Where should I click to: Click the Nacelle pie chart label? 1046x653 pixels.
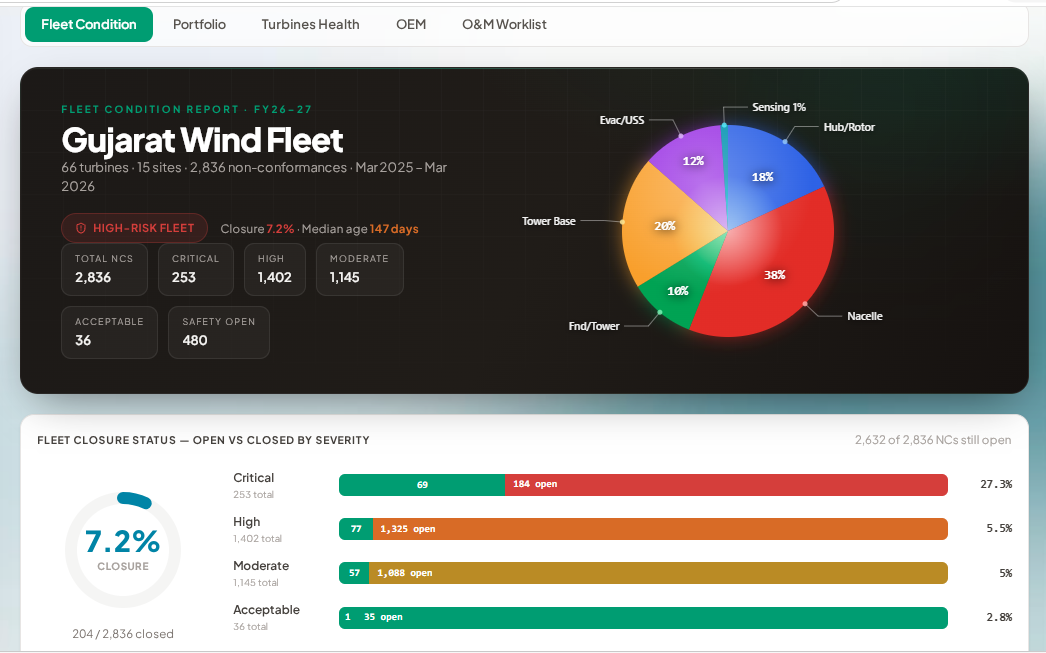[x=865, y=316]
